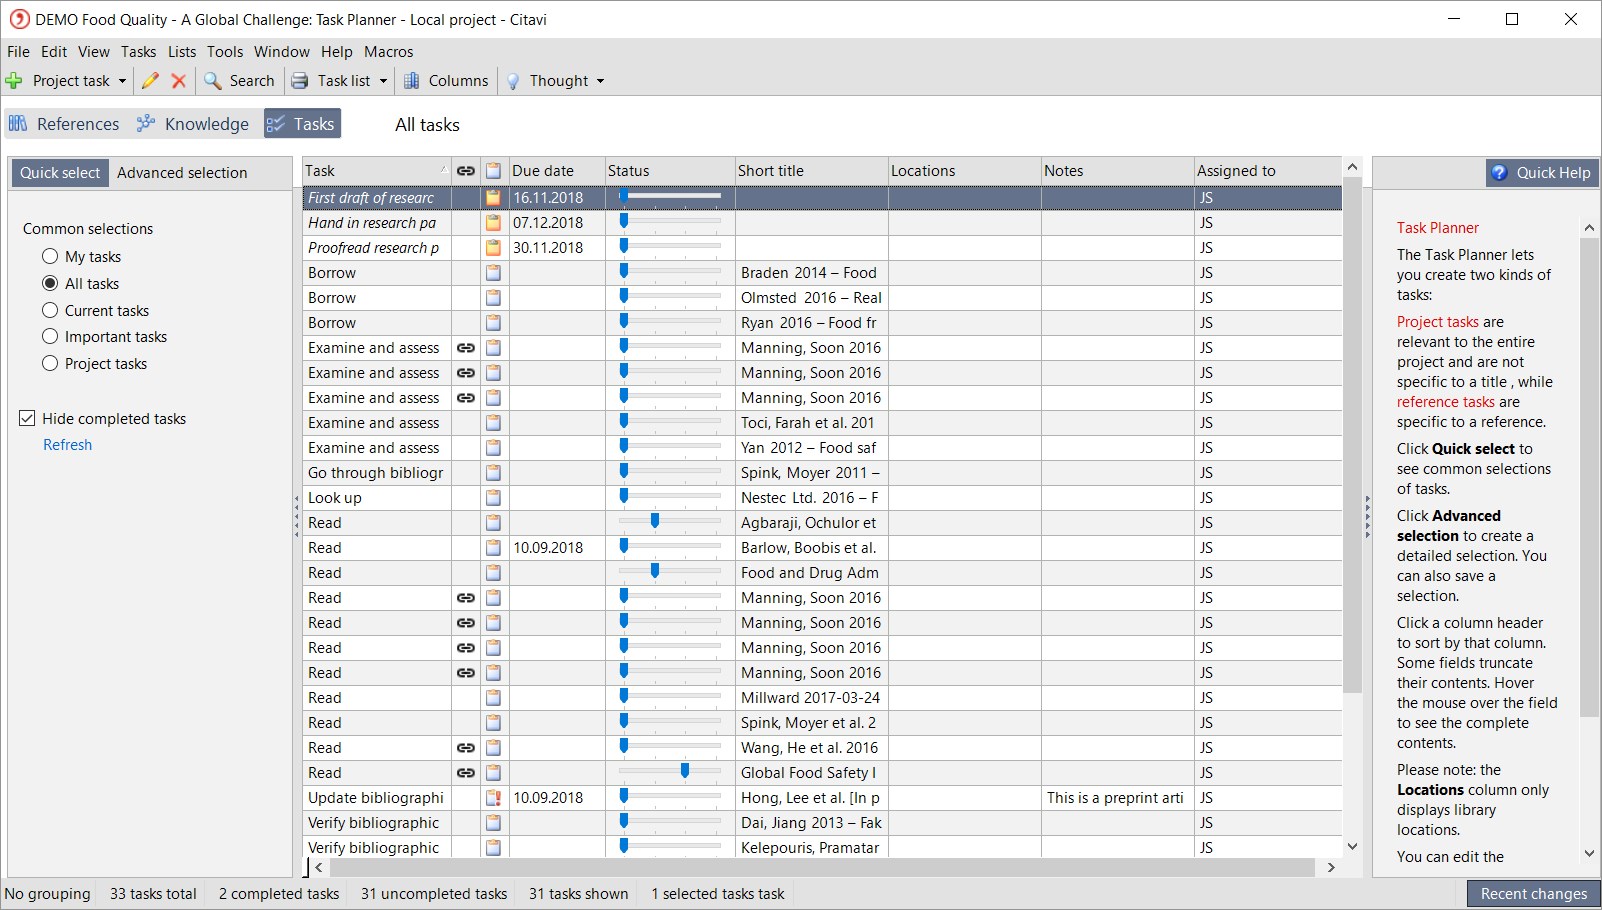Click the Notes column header
Image resolution: width=1602 pixels, height=910 pixels.
click(1117, 171)
